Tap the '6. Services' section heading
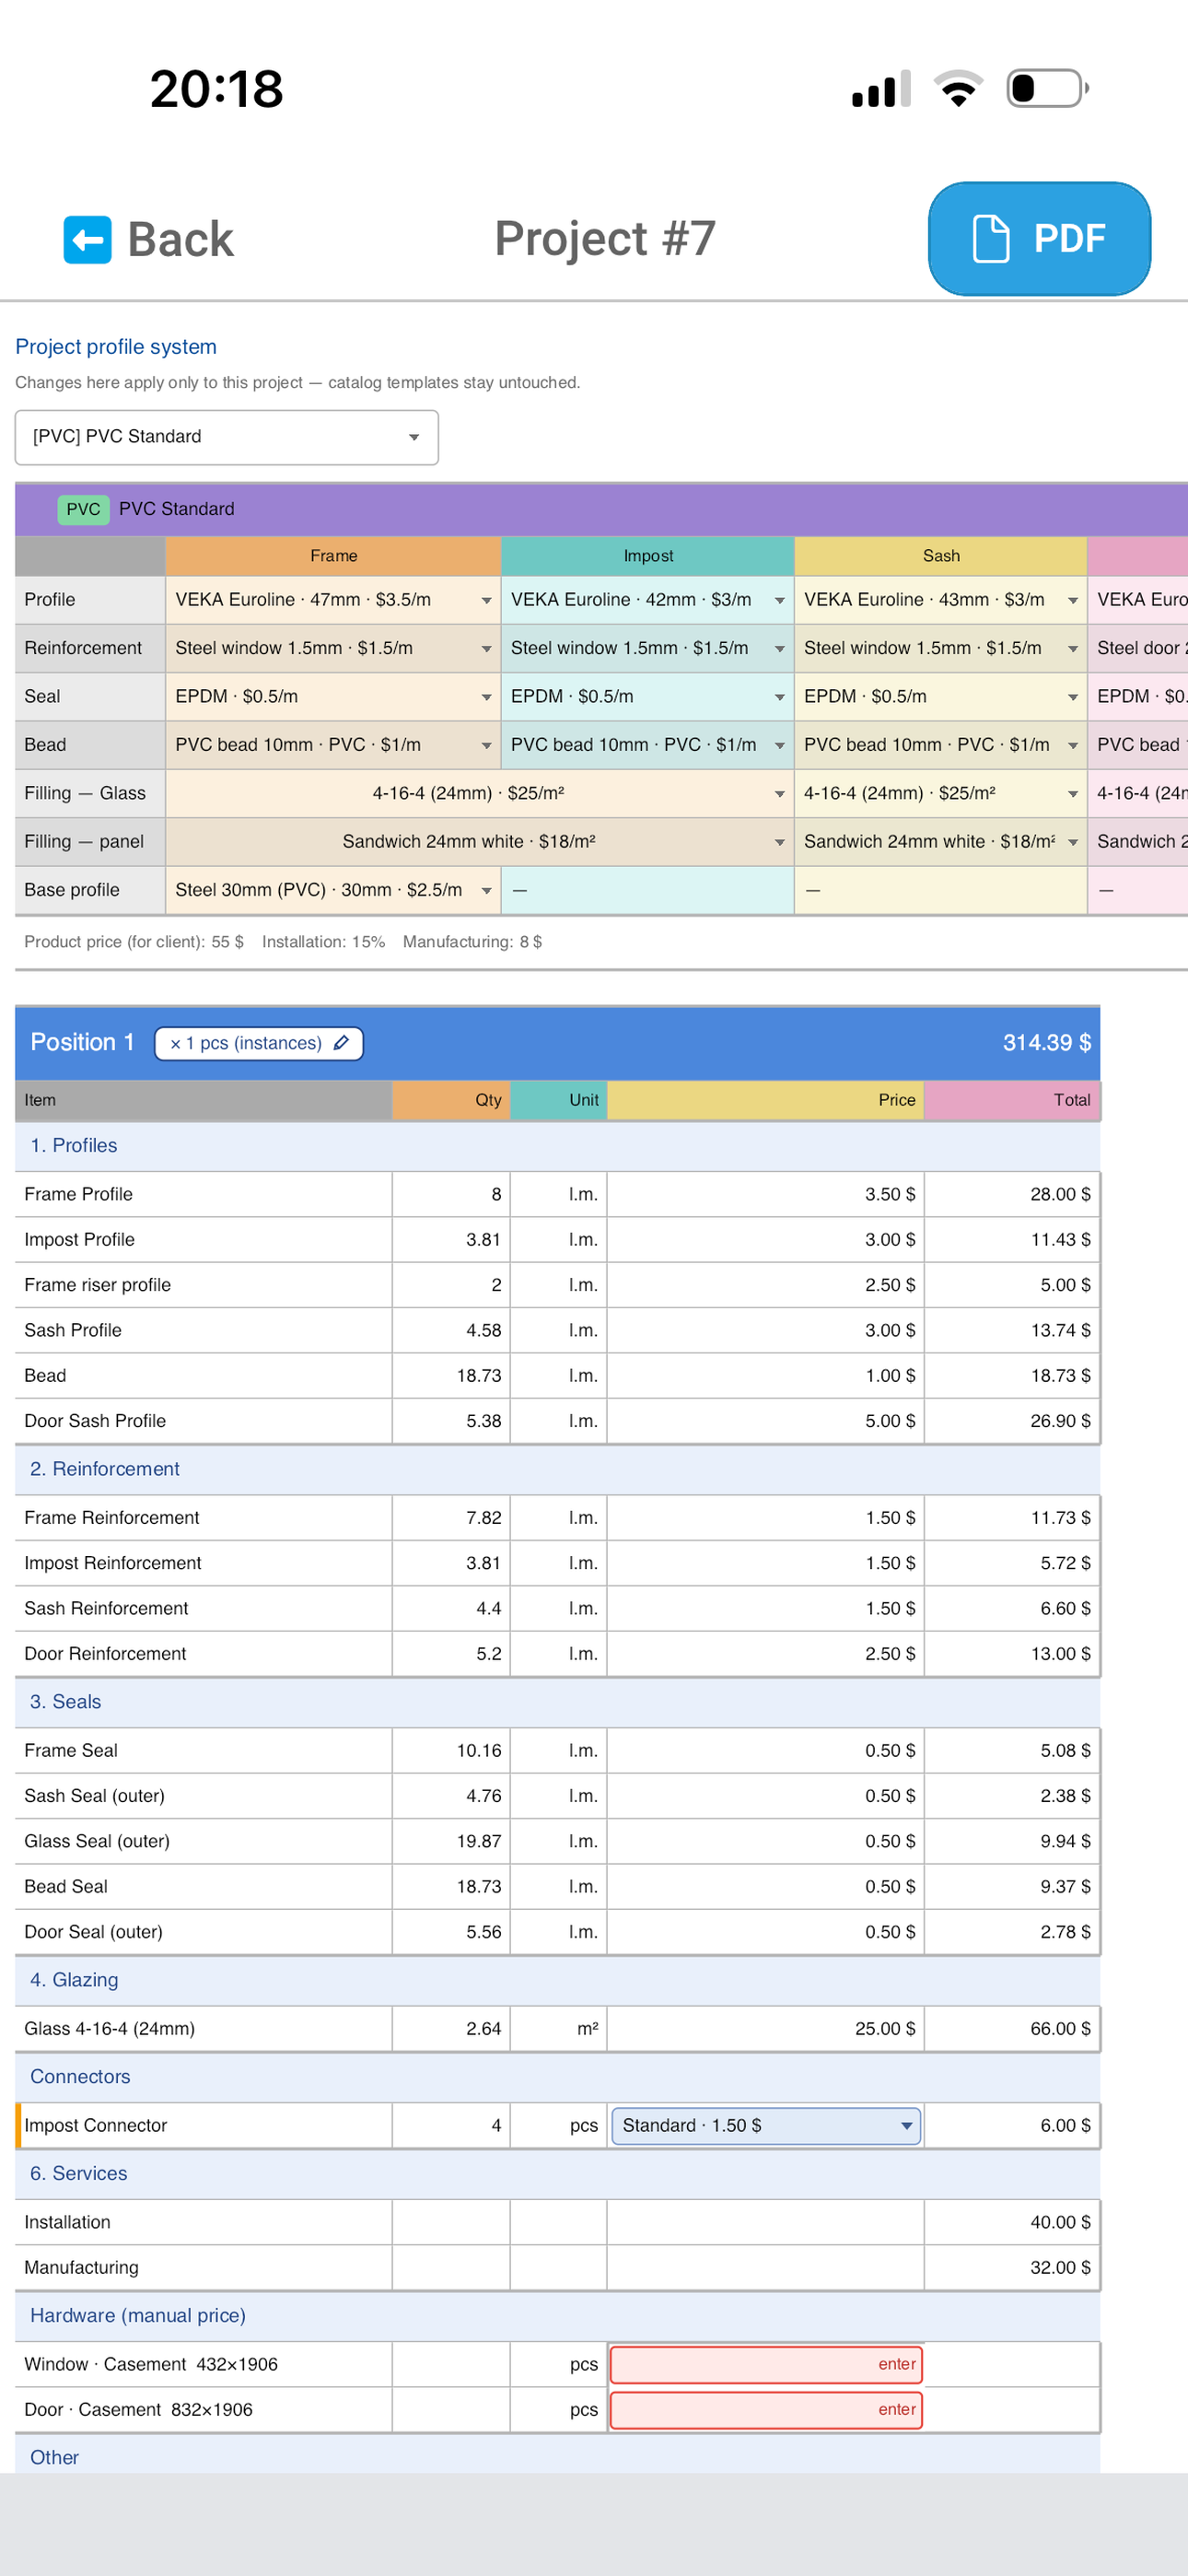The height and width of the screenshot is (2576, 1188). tap(79, 2174)
